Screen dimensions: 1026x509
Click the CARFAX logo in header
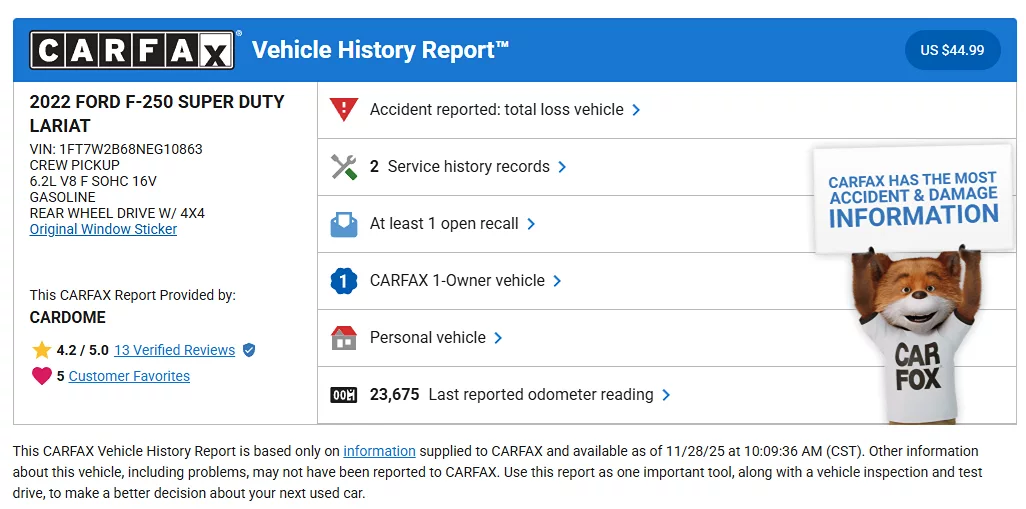133,50
